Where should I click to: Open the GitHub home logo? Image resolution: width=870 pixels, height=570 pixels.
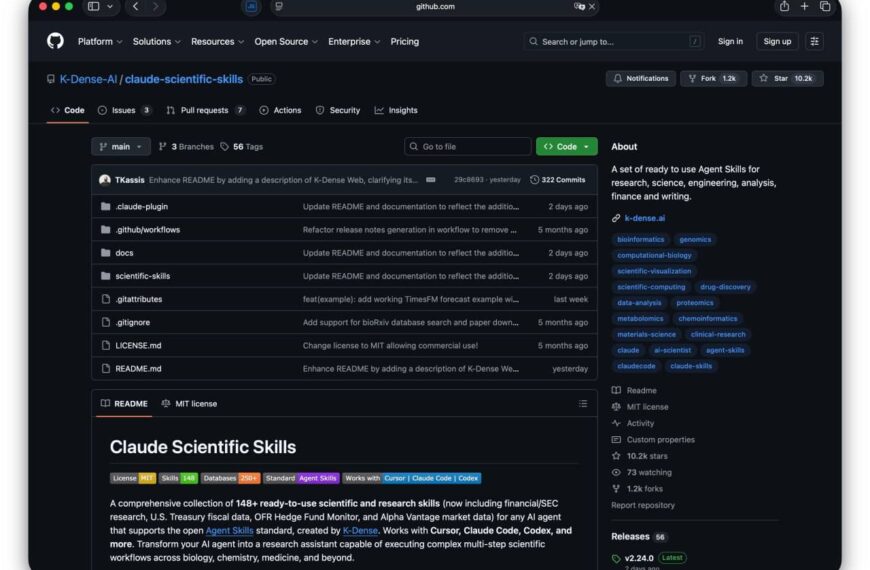pyautogui.click(x=55, y=41)
